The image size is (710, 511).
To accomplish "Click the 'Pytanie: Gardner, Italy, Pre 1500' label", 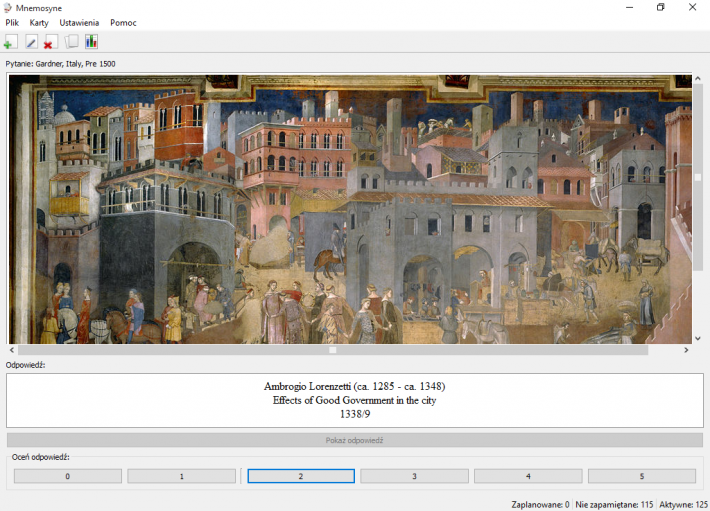I will 61,64.
